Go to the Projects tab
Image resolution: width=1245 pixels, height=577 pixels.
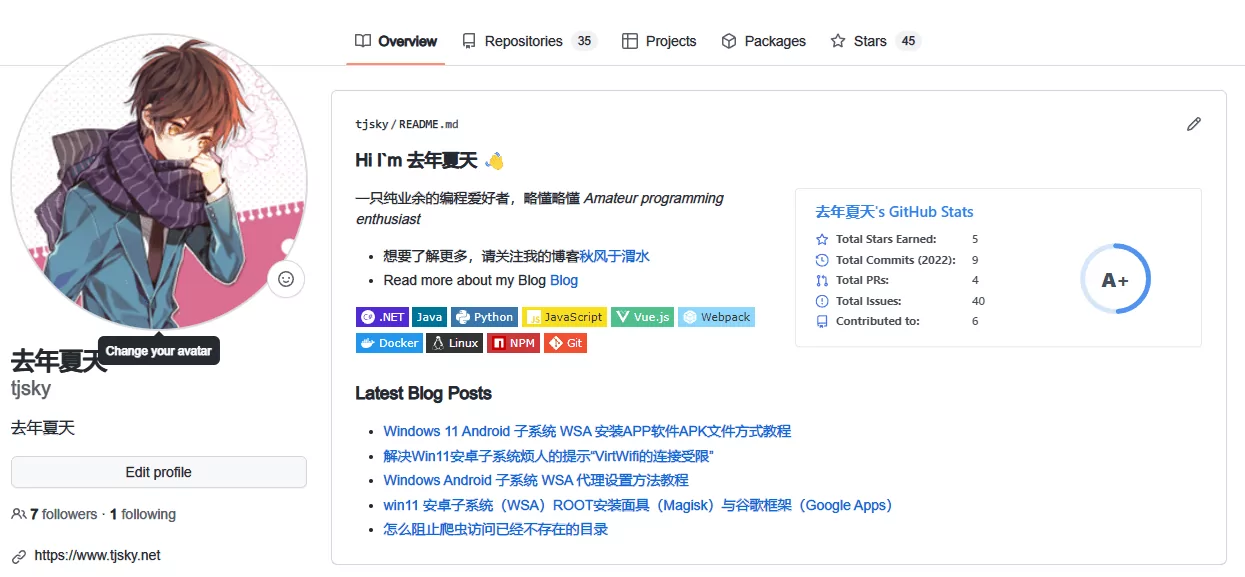pyautogui.click(x=659, y=41)
